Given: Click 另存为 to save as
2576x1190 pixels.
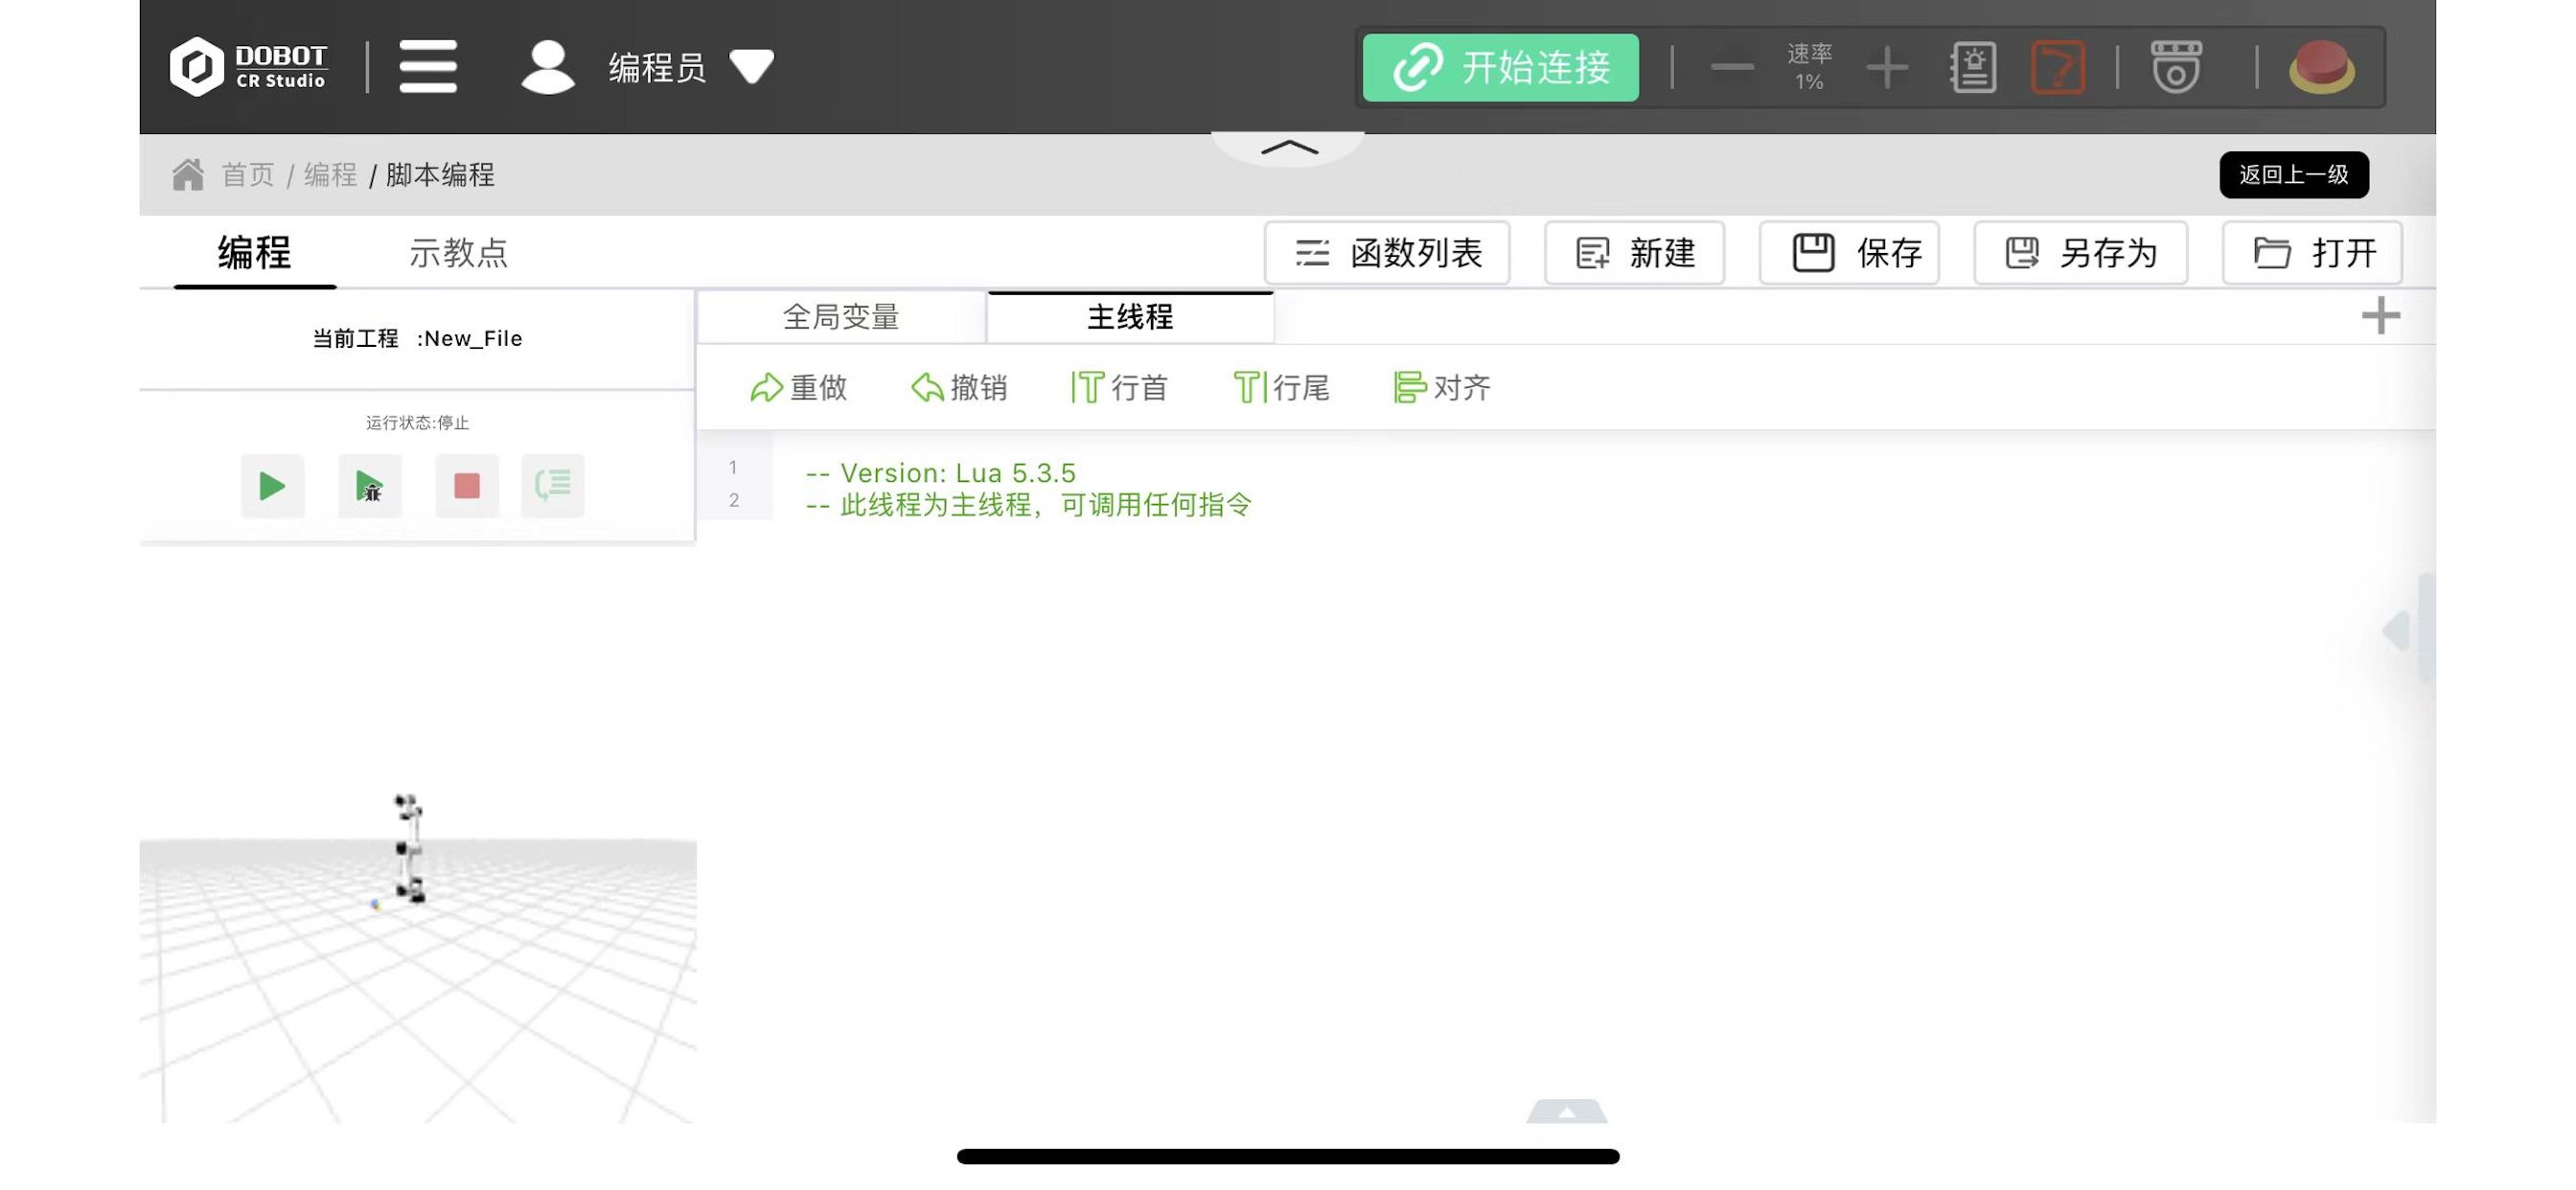Looking at the screenshot, I should [2080, 253].
